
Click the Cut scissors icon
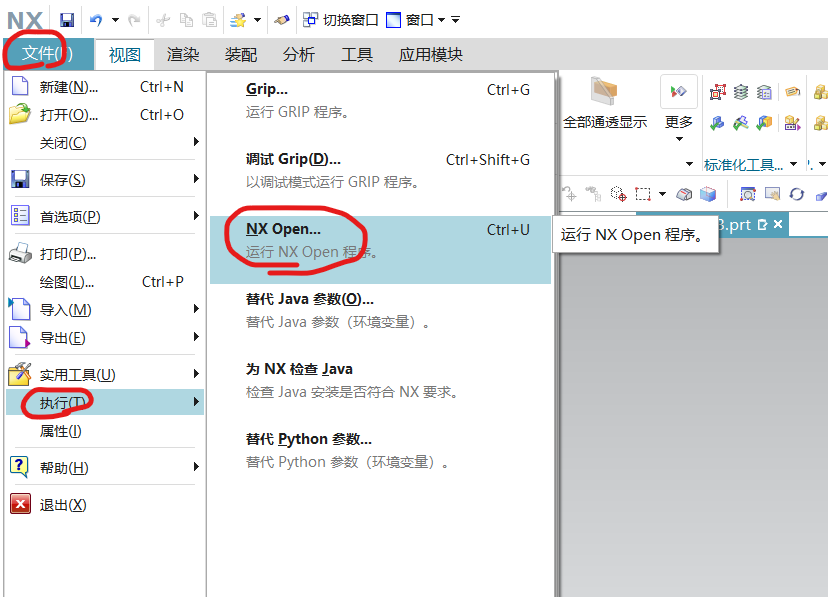(163, 20)
